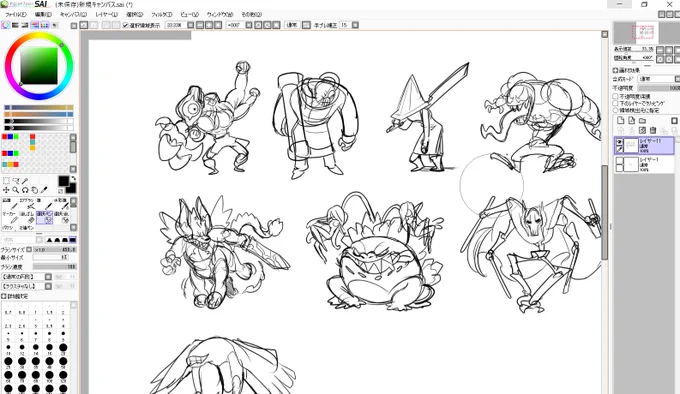The image size is (680, 394).
Task: Hide layer レイヤー11 with its eye icon
Action: tap(619, 142)
